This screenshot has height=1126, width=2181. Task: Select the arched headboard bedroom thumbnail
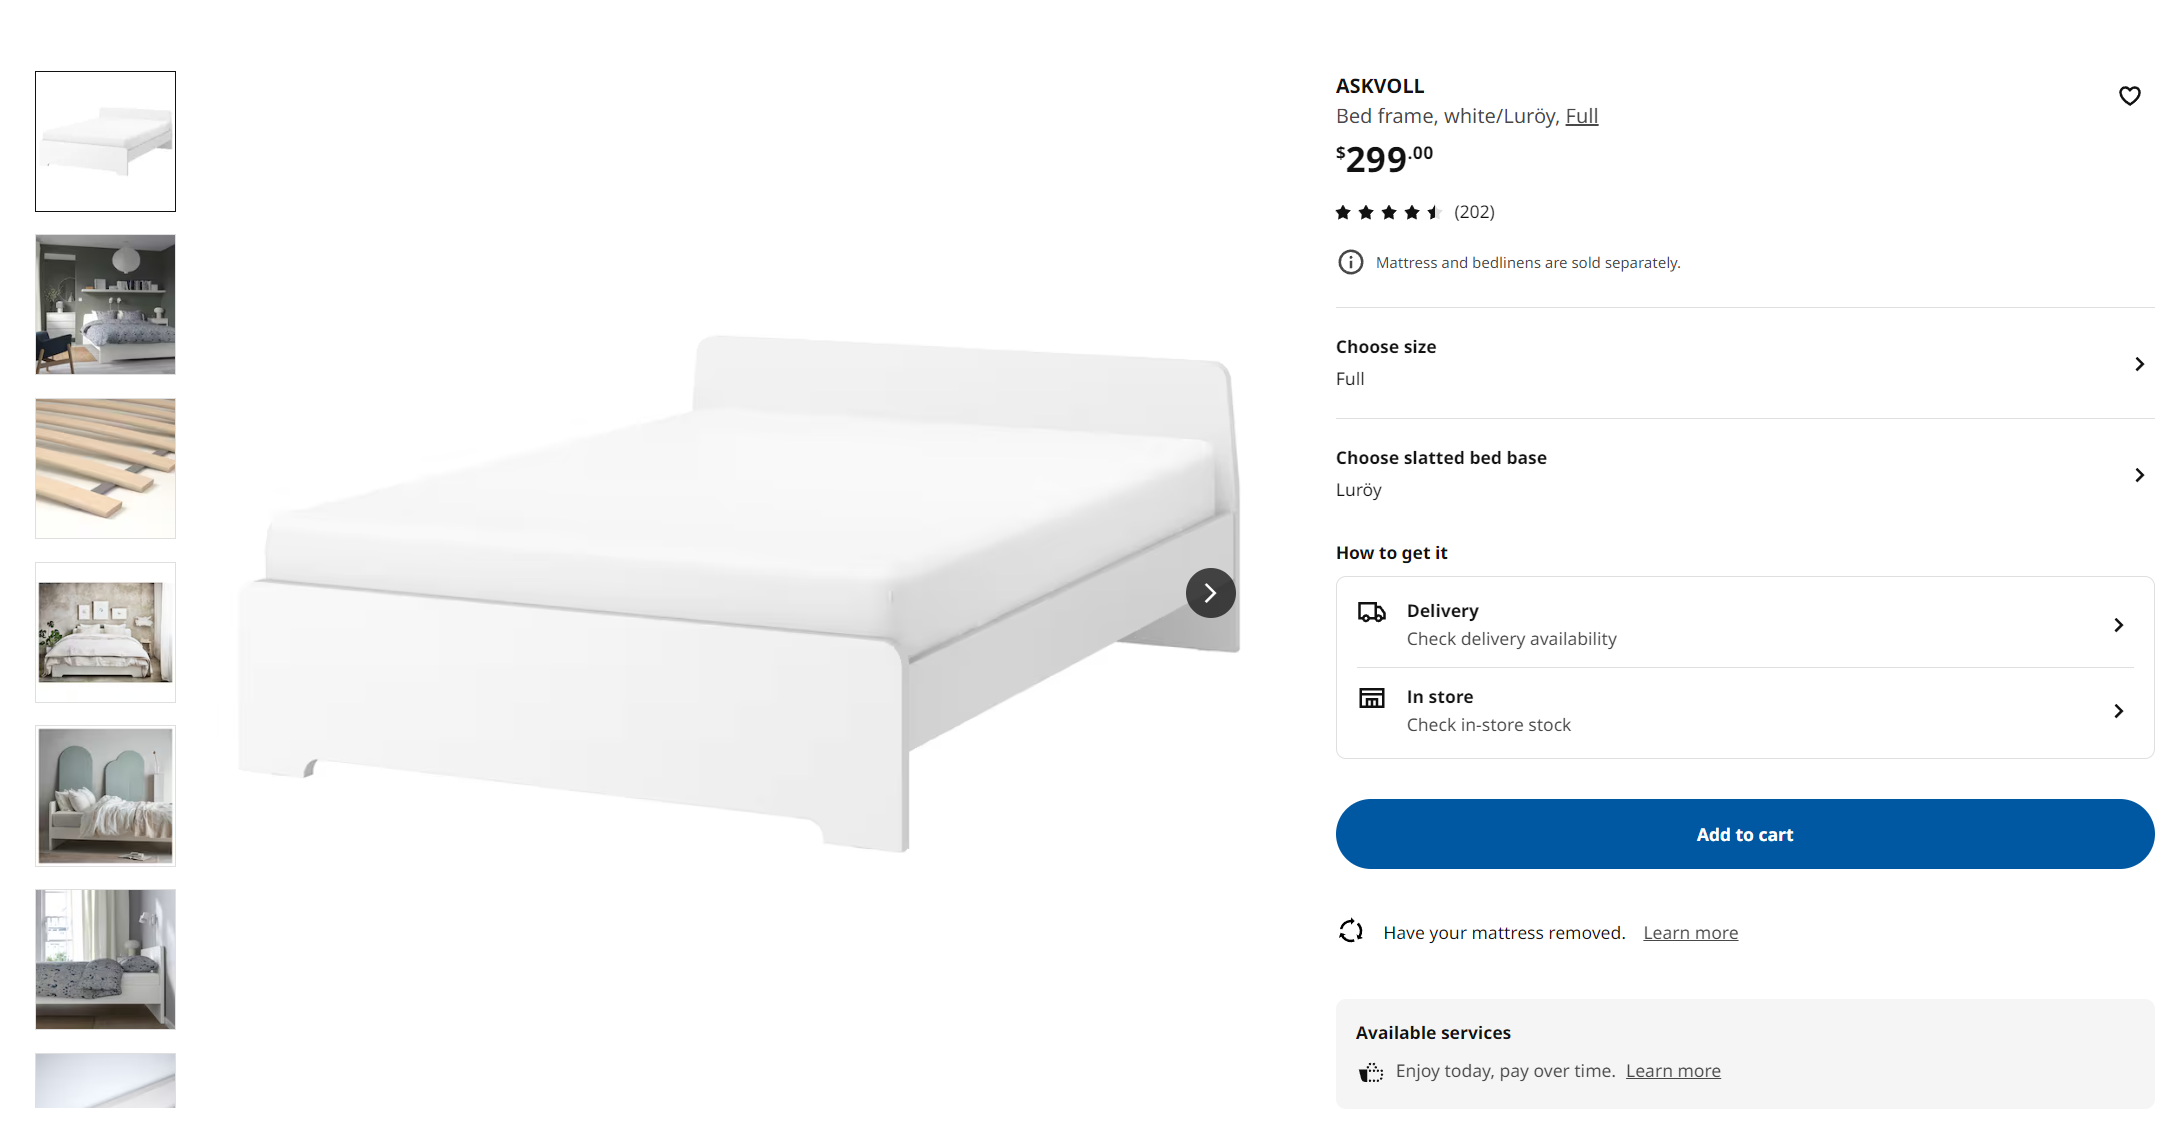105,796
